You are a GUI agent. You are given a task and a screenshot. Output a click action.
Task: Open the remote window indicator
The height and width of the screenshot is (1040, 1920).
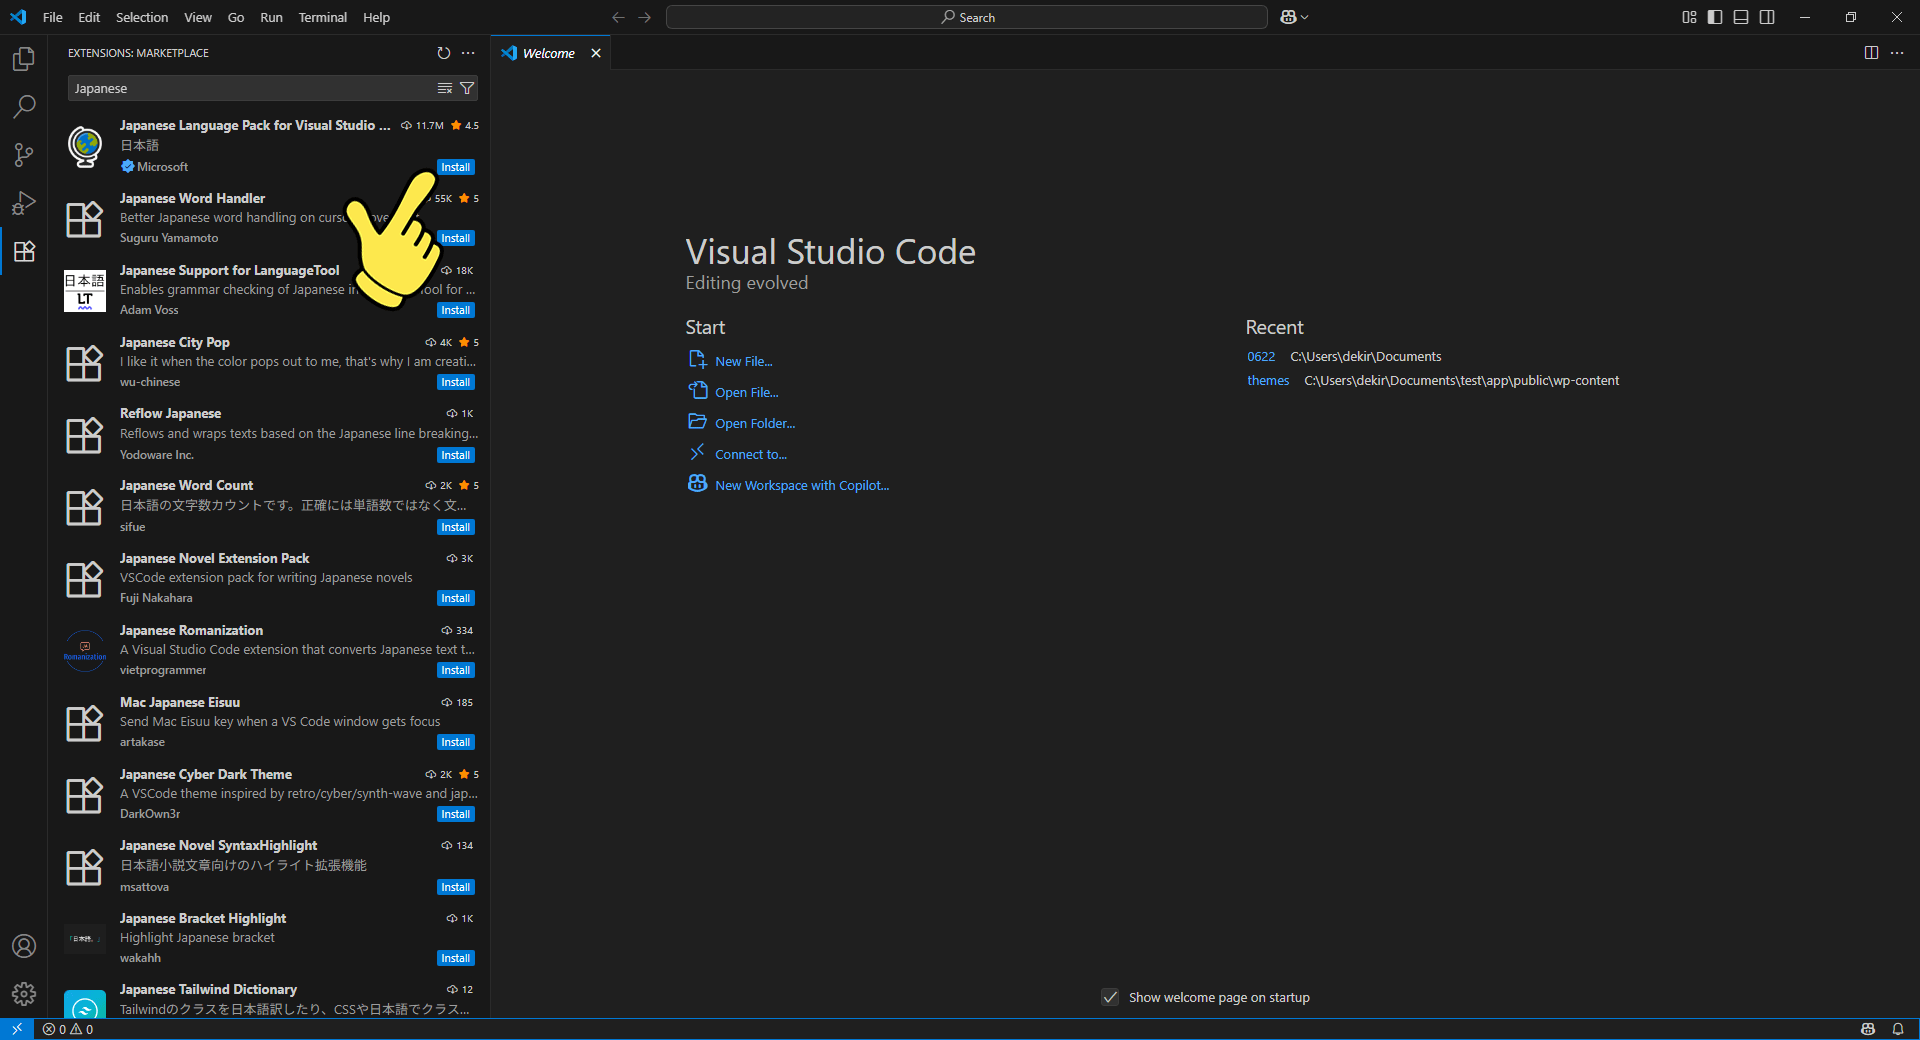click(x=17, y=1029)
